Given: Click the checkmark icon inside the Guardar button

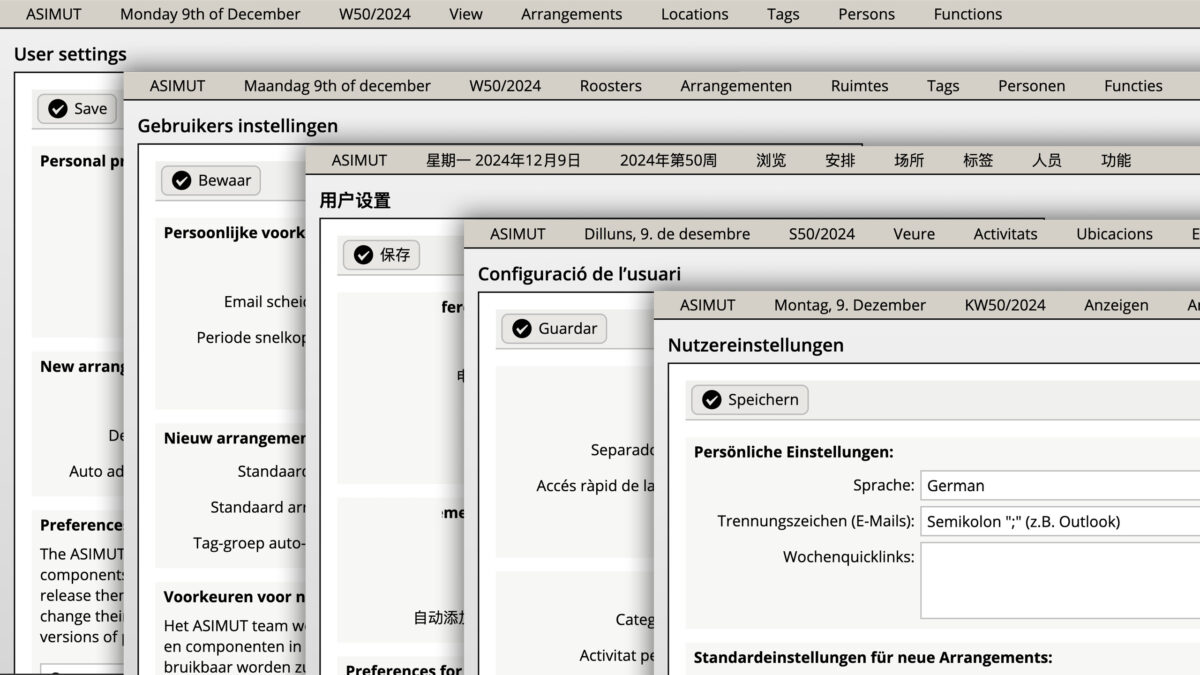Looking at the screenshot, I should tap(522, 328).
